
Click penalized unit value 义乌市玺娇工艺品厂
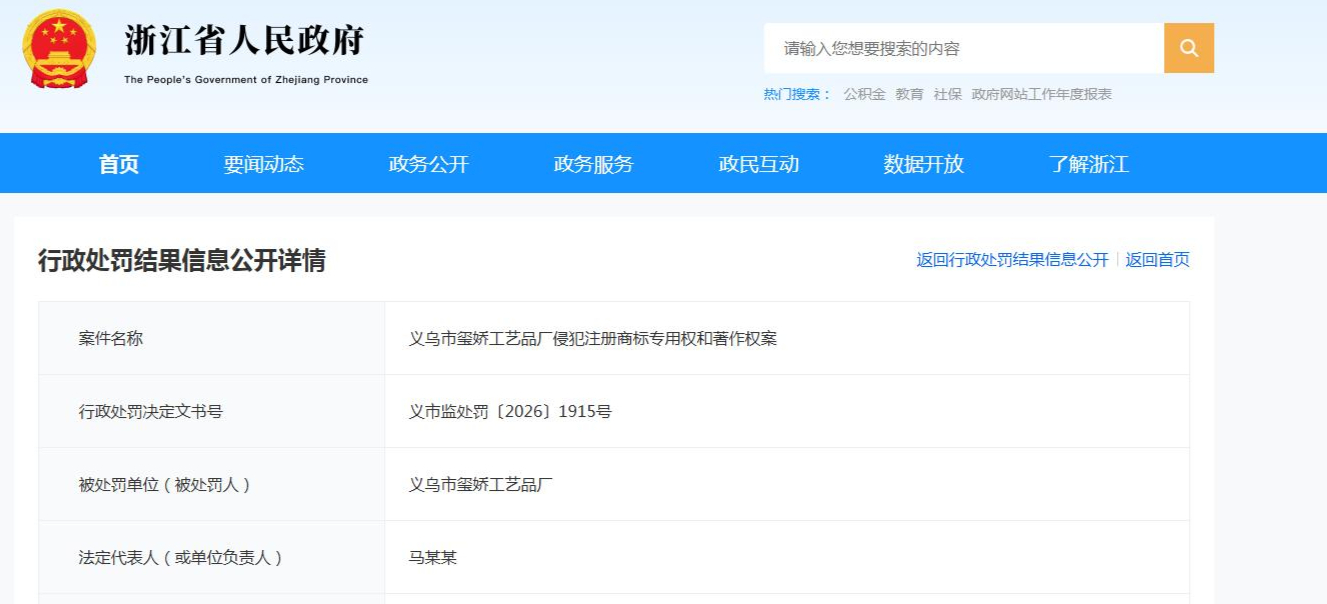coord(481,485)
